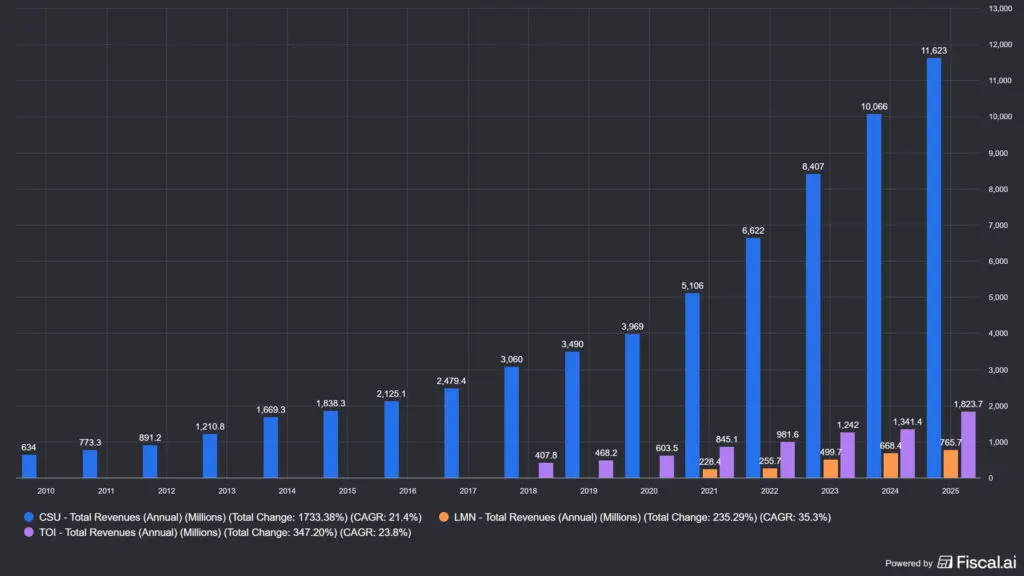
Task: Click the Powered by text
Action: [908, 563]
